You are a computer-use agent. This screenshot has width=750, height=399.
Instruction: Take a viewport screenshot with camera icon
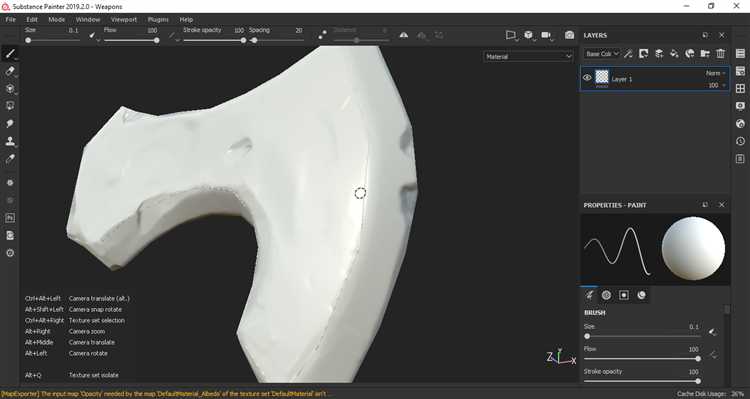click(x=569, y=35)
